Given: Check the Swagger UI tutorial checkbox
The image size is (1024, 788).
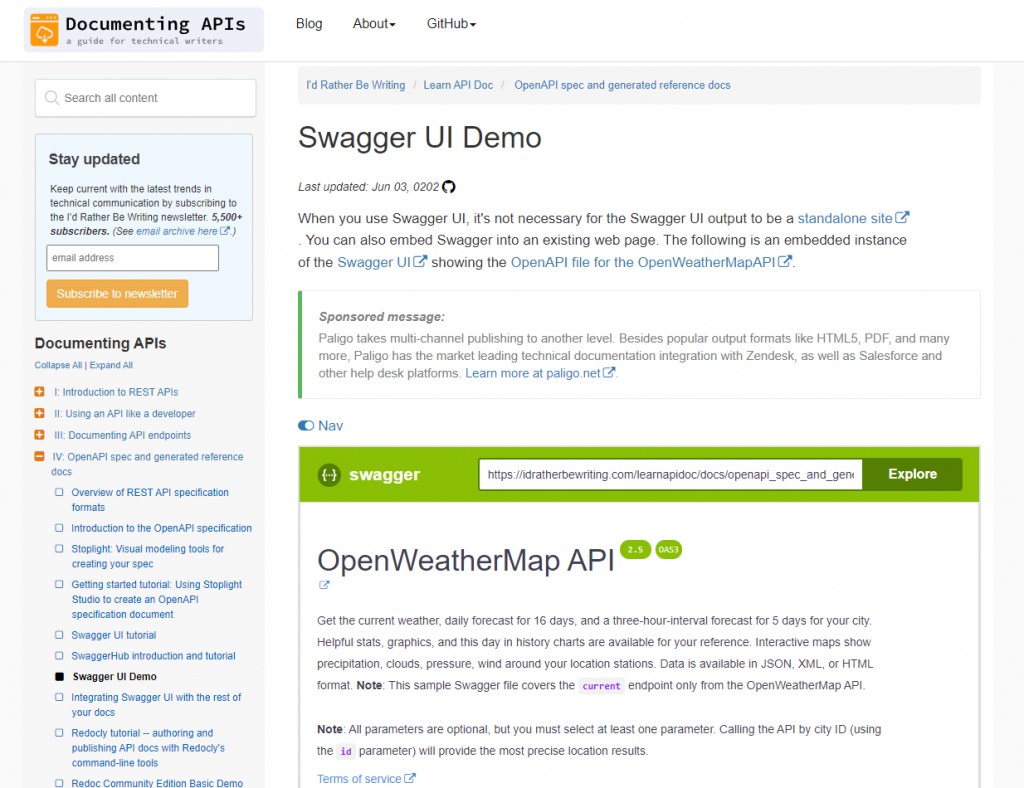Looking at the screenshot, I should 58,635.
